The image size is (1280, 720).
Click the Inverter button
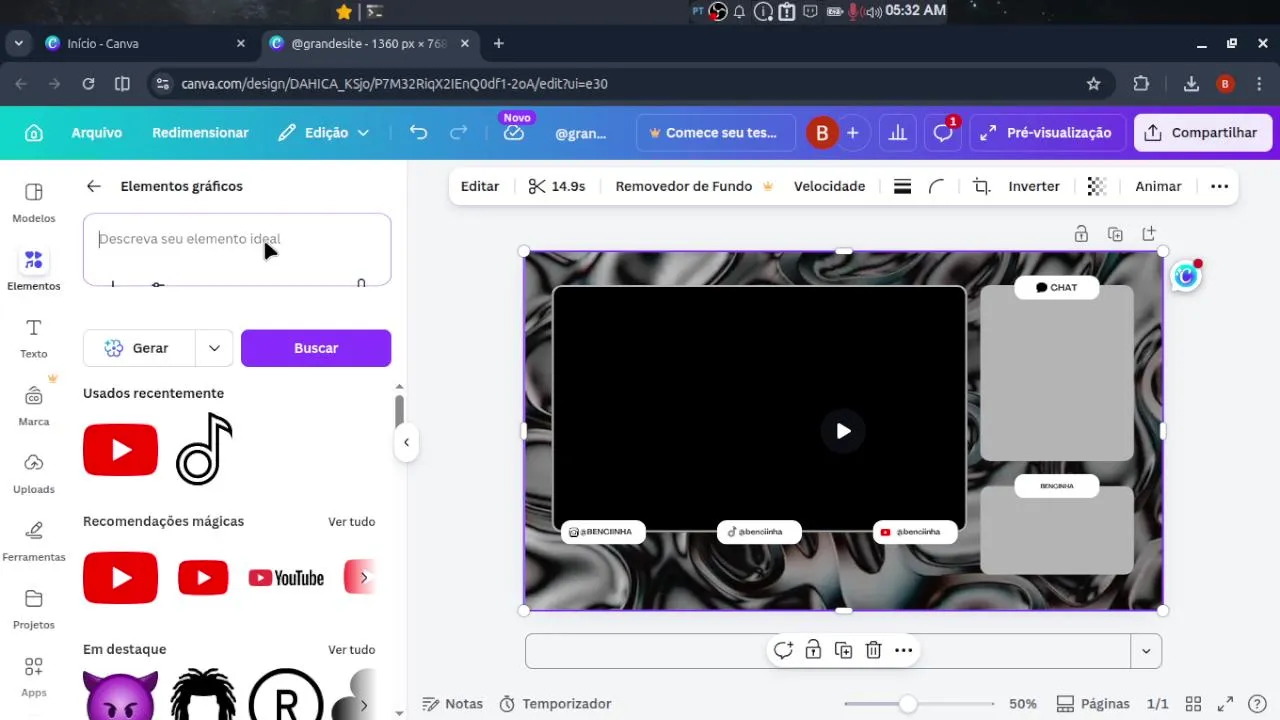coord(1034,186)
